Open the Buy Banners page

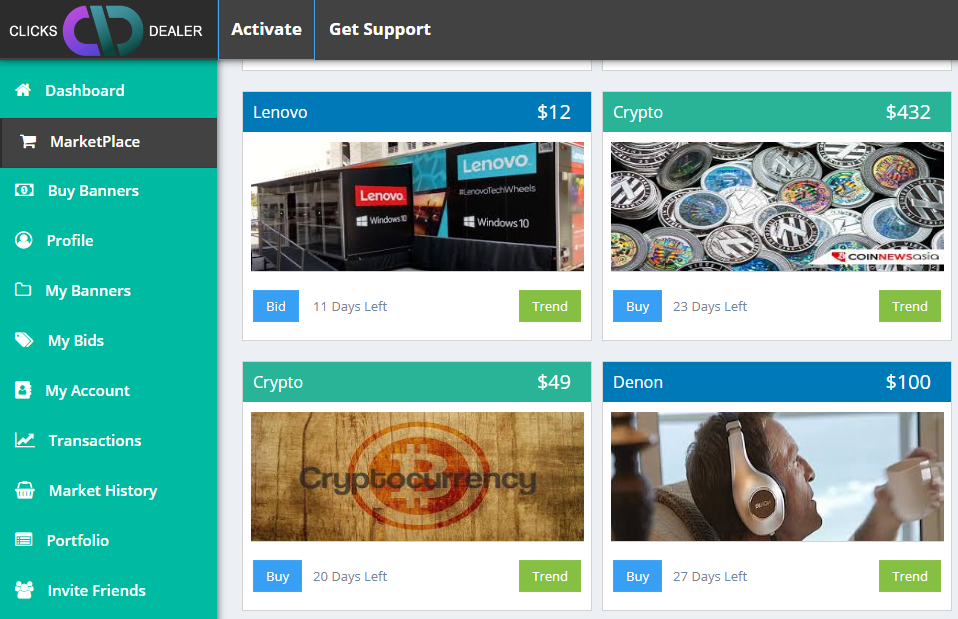[108, 191]
